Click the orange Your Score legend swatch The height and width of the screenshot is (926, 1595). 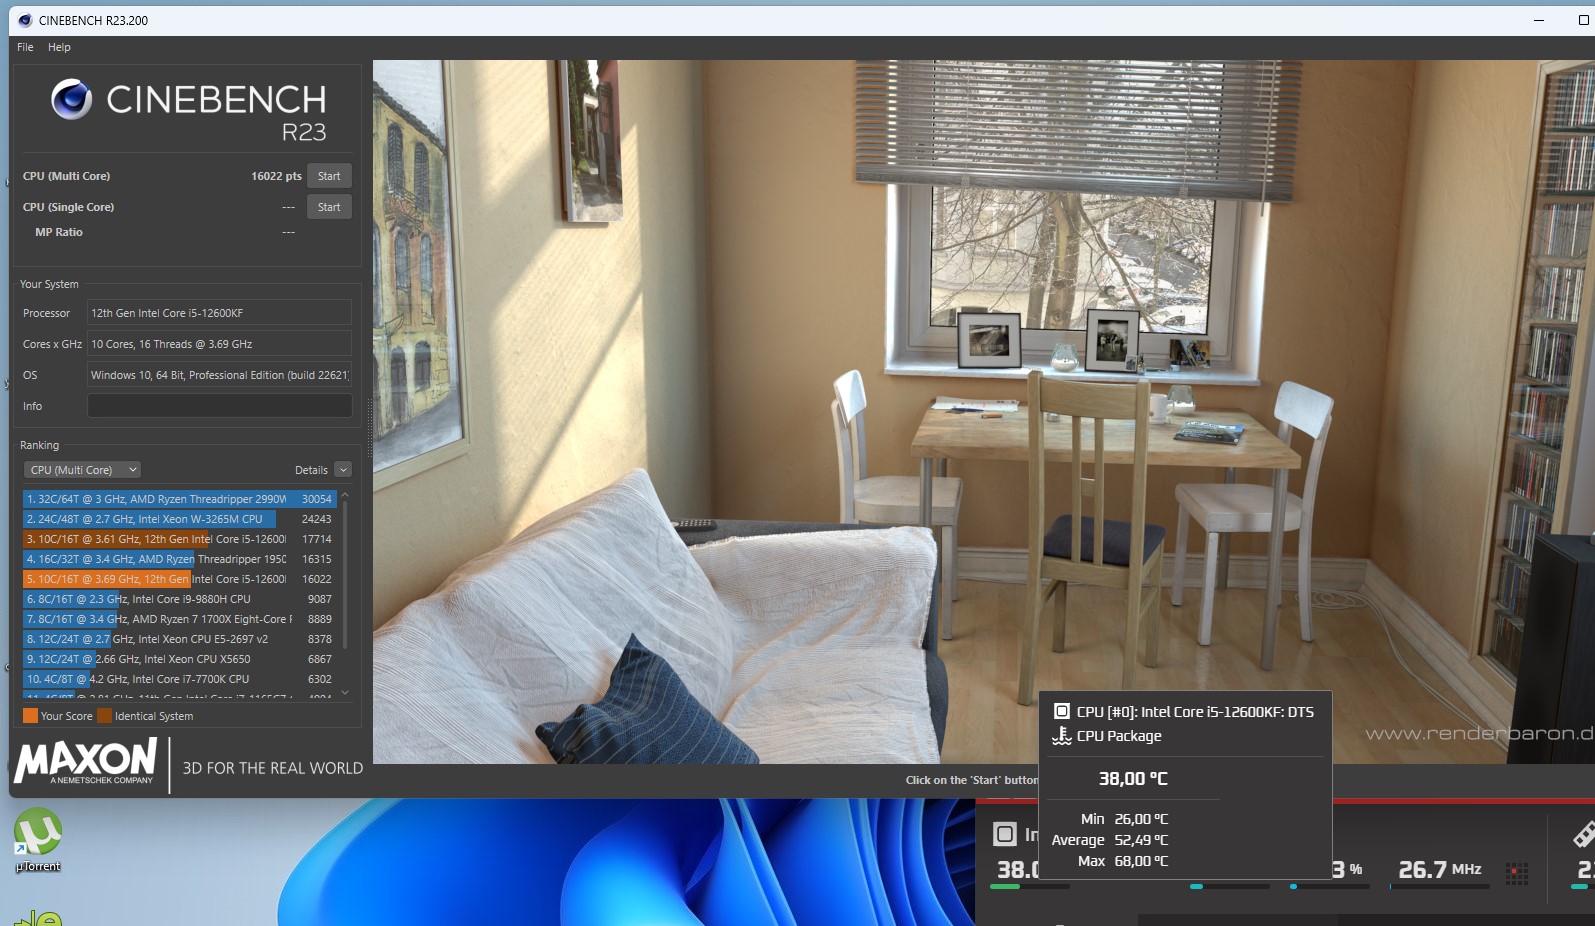point(30,716)
